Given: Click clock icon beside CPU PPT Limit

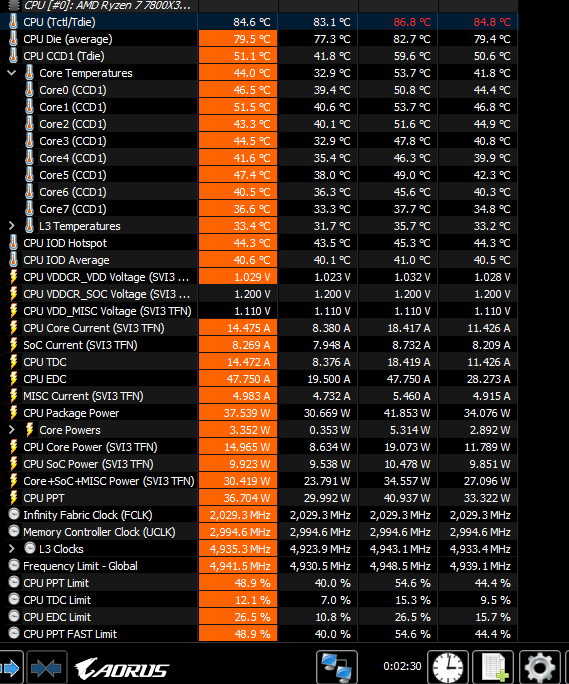Looking at the screenshot, I should click(x=14, y=582).
